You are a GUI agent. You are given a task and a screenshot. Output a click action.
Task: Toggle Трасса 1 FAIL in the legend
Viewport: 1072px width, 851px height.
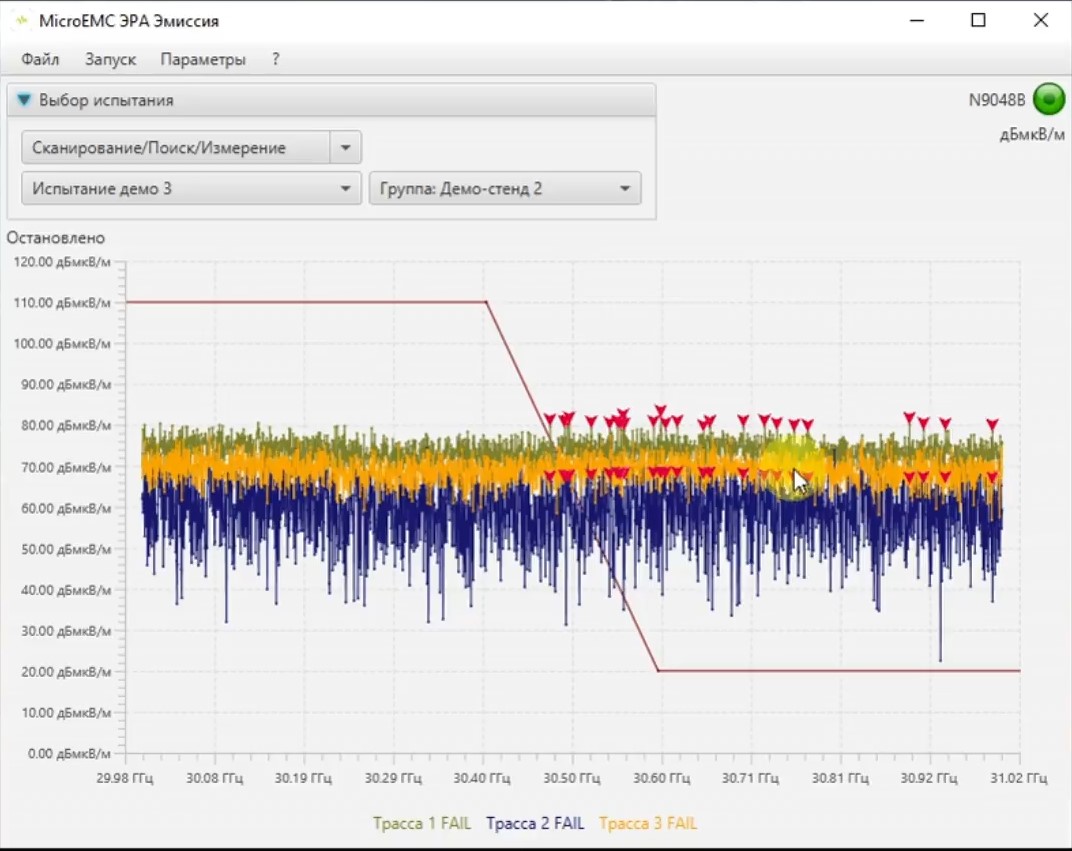point(422,823)
